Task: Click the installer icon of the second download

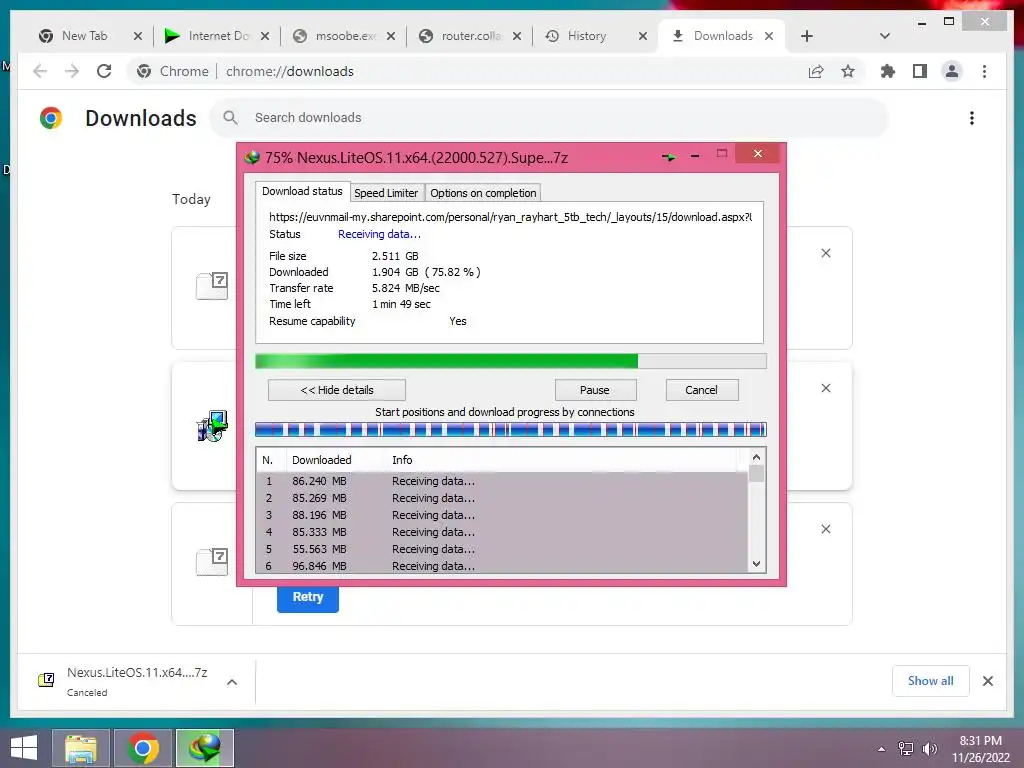Action: pyautogui.click(x=212, y=426)
